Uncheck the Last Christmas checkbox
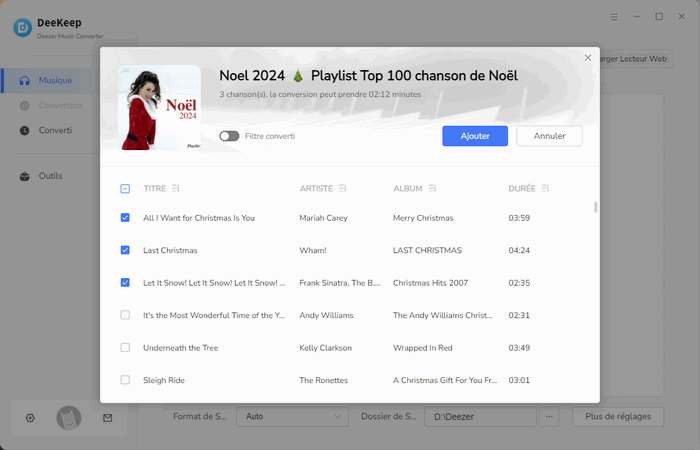This screenshot has height=450, width=700. 125,250
